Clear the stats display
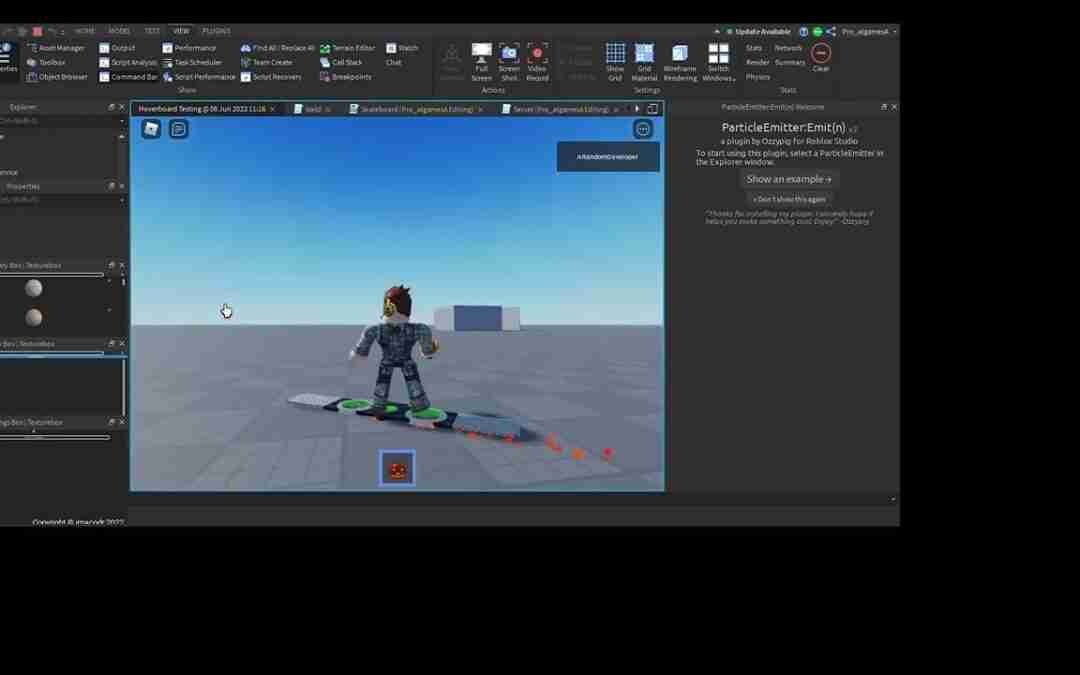Screen dimensions: 1080x675 (x=820, y=58)
